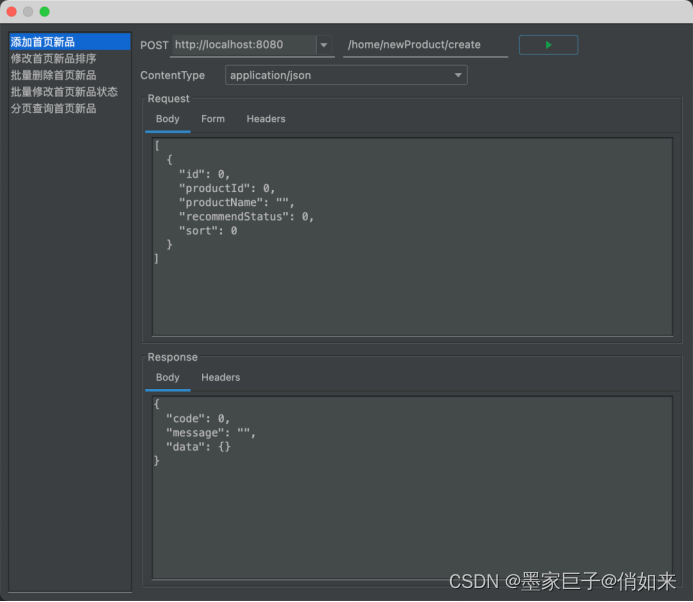Click the yellow minimize window button
The width and height of the screenshot is (693, 602).
(x=28, y=11)
